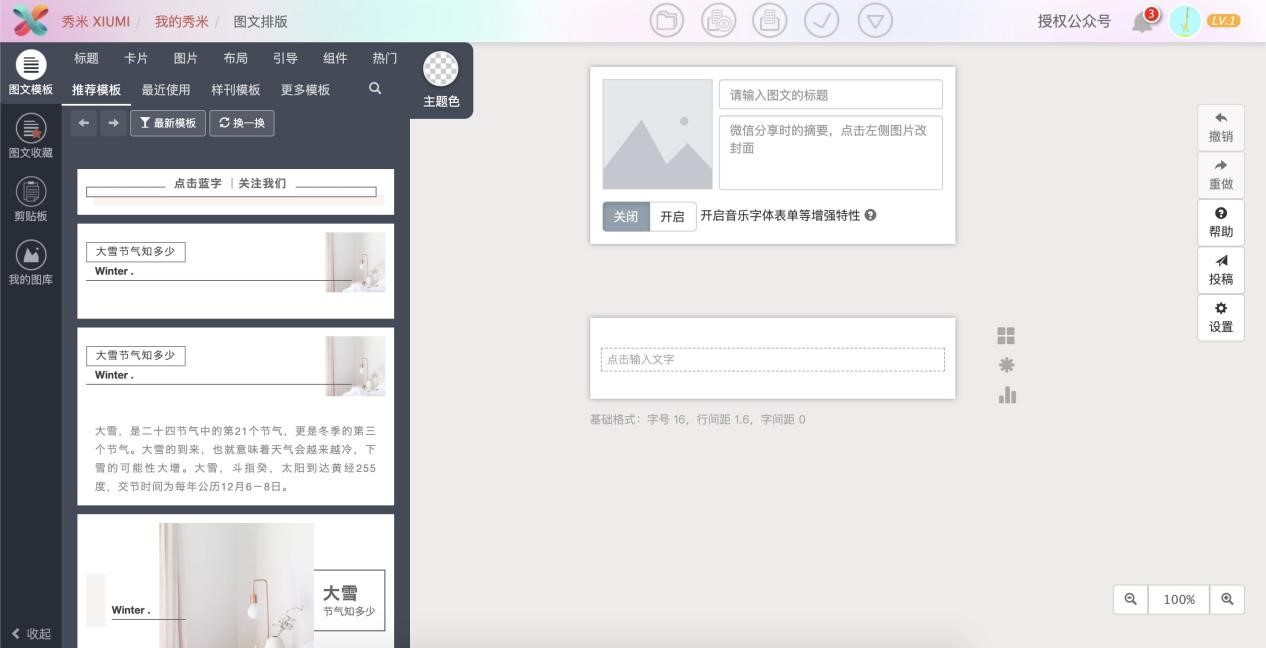
Task: Click 换一换 refresh button
Action: point(242,123)
